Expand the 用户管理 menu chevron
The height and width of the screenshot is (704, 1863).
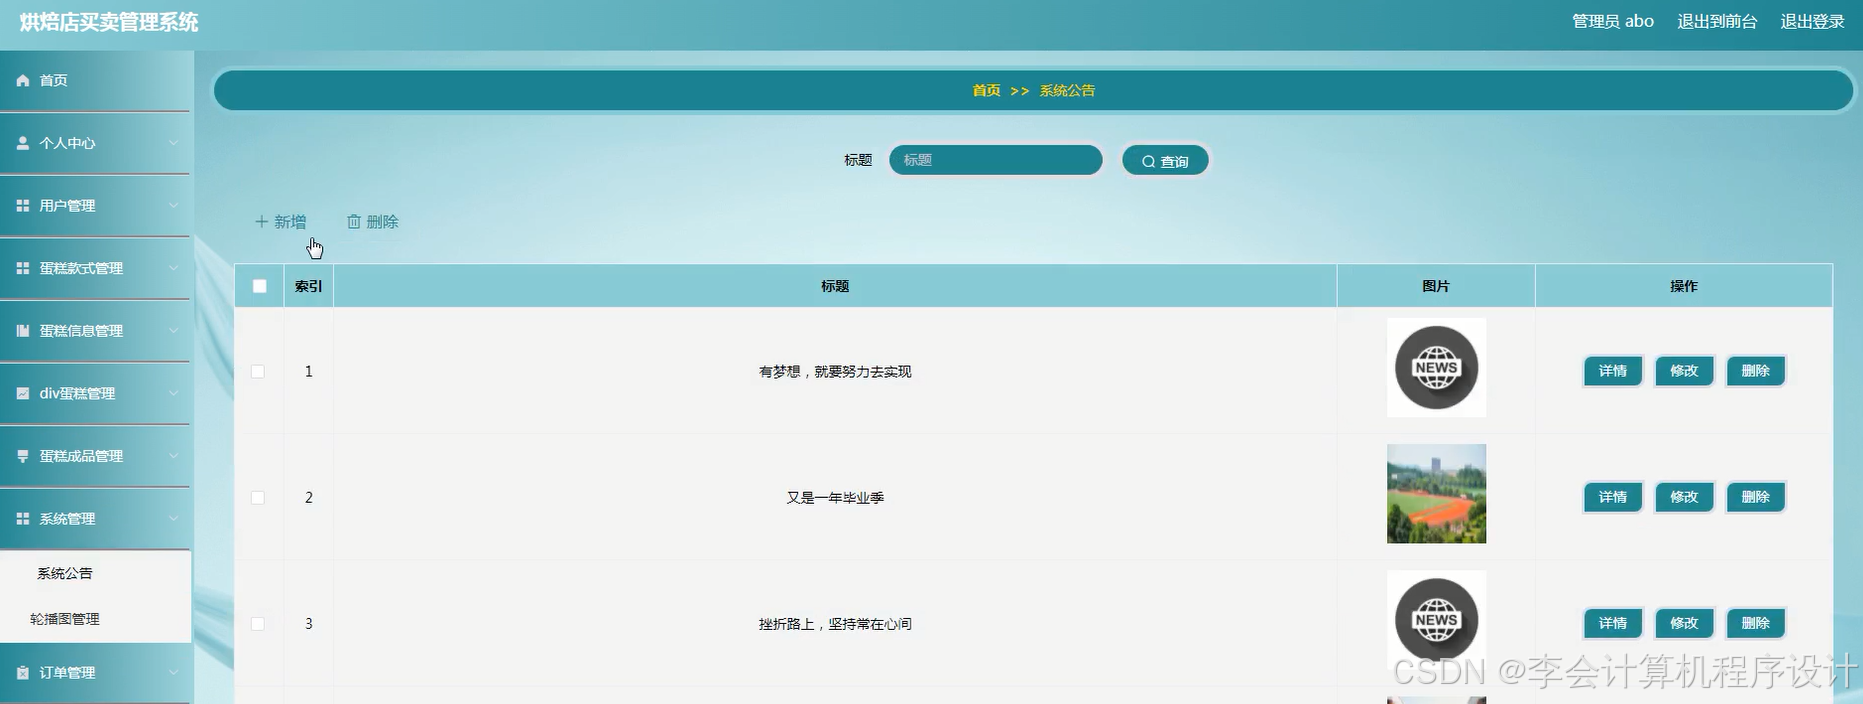(x=173, y=205)
